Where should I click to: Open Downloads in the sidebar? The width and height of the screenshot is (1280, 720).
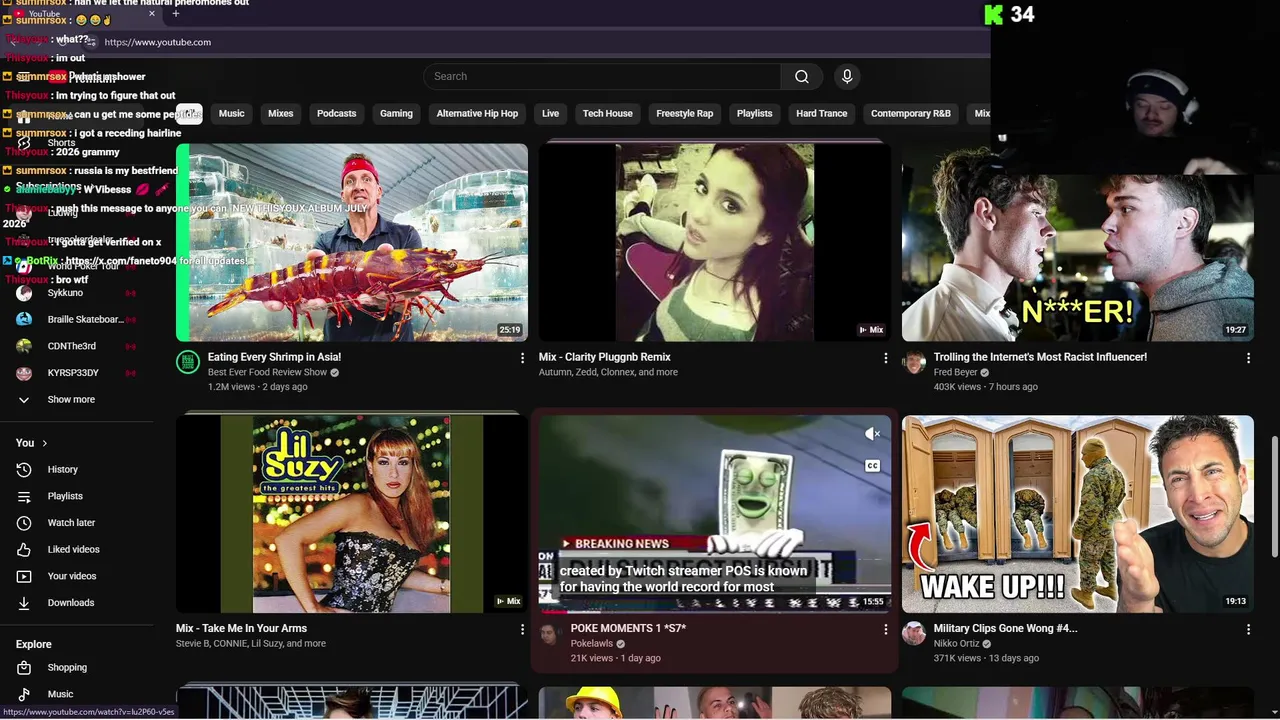[70, 602]
